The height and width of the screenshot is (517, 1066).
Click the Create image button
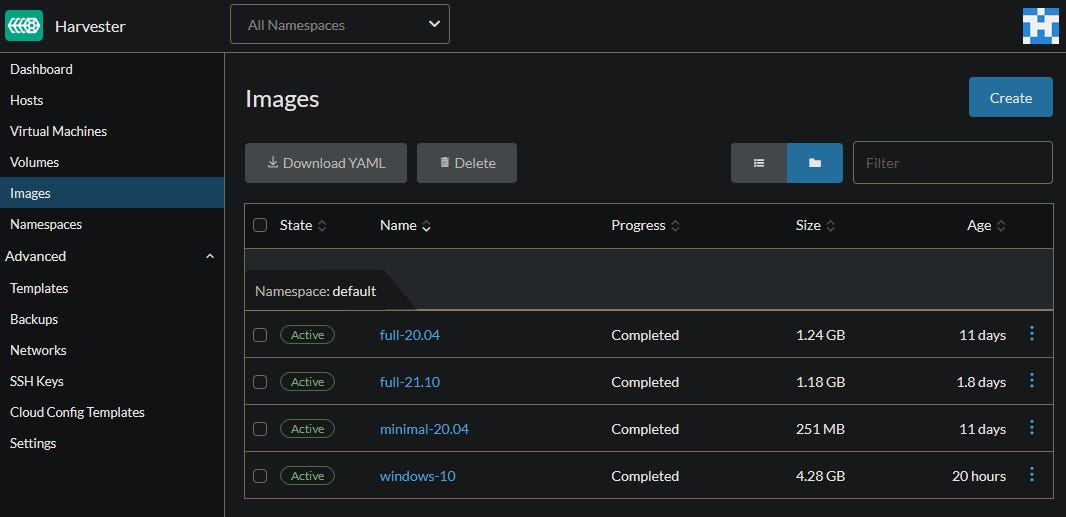(1010, 97)
